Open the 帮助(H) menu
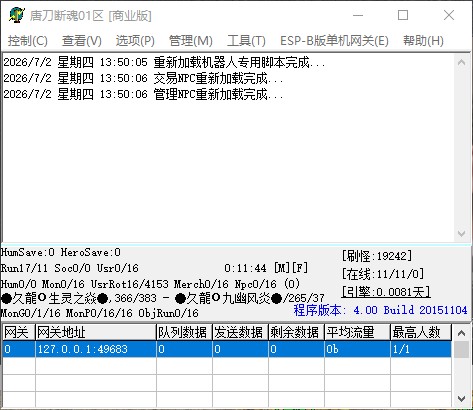Viewport: 473px width, 410px height. coord(423,41)
